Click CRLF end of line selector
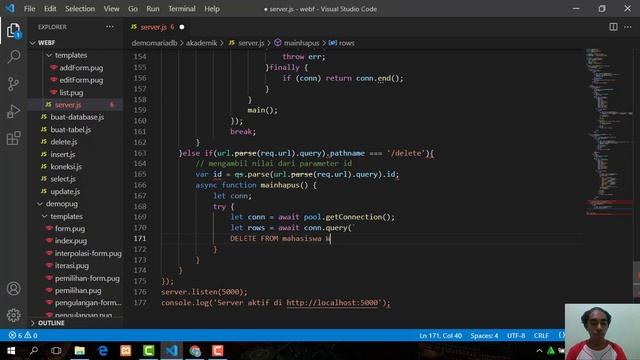The height and width of the screenshot is (360, 640). [541, 336]
